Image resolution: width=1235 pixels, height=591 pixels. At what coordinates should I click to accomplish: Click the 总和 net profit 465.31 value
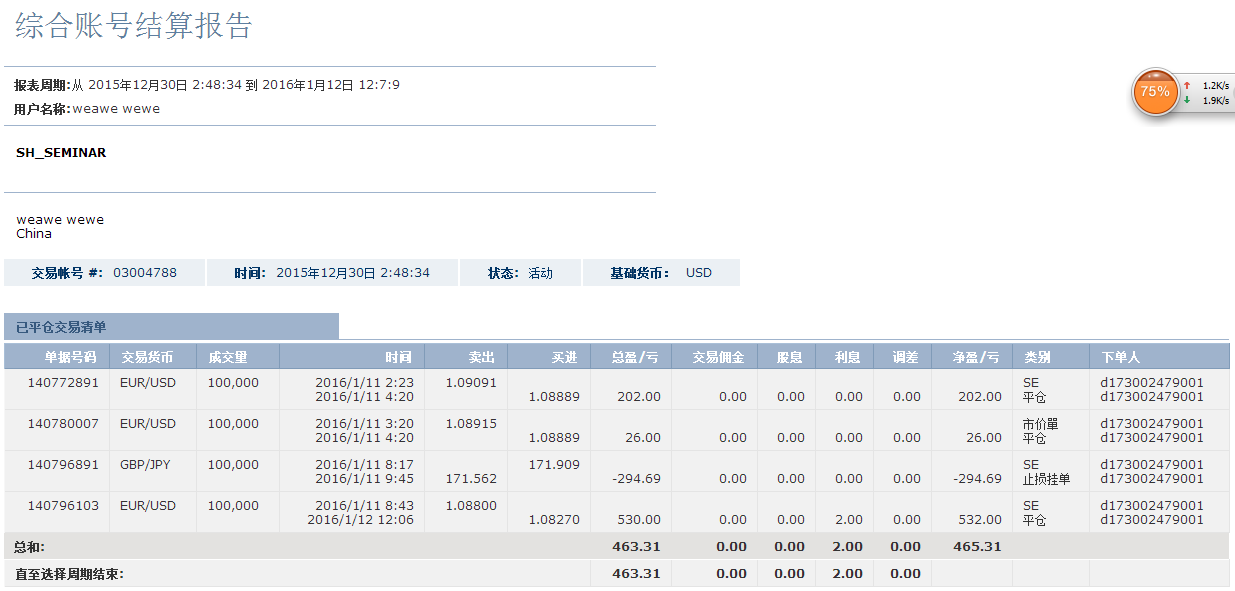(x=977, y=547)
